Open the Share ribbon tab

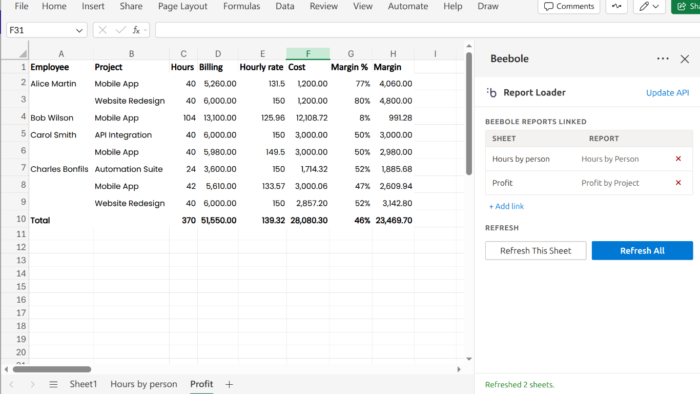(131, 6)
